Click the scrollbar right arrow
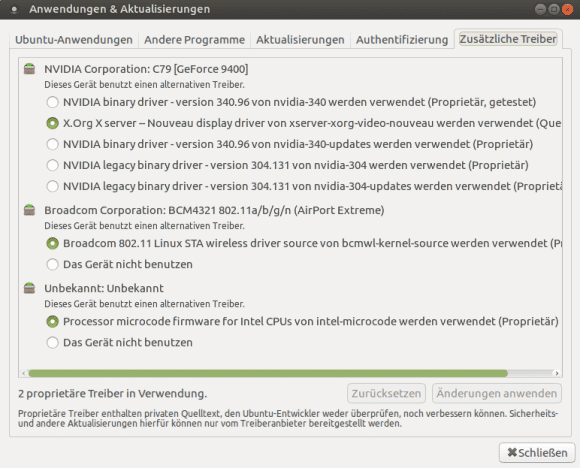 [x=557, y=373]
